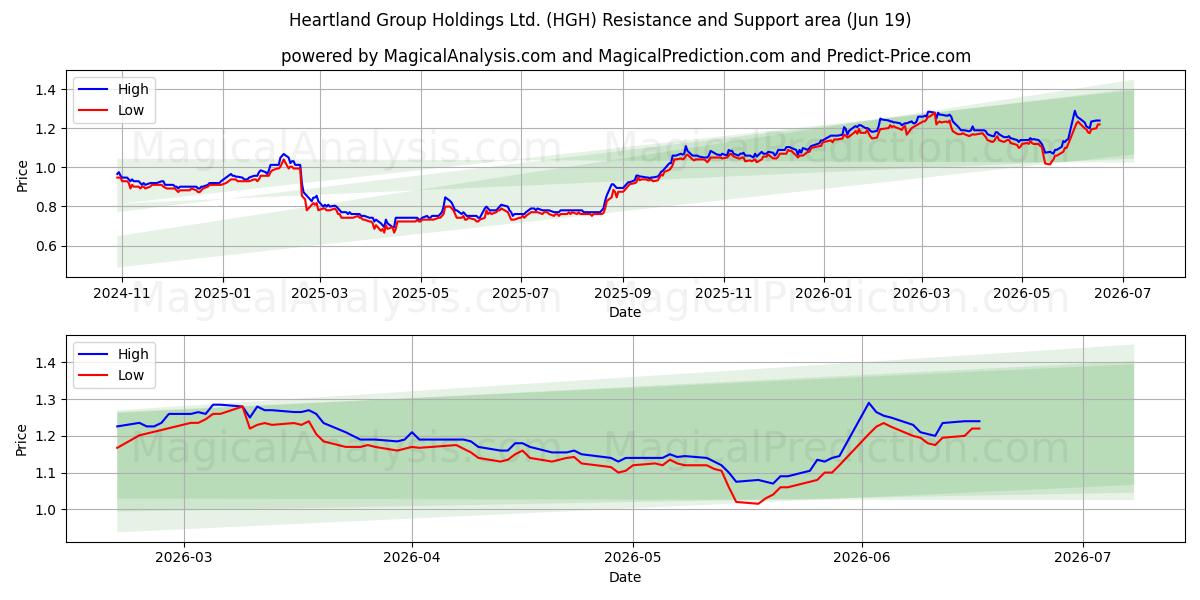The image size is (1200, 600).
Task: Click the '1.4' y-axis label in top chart
Action: pyautogui.click(x=48, y=90)
